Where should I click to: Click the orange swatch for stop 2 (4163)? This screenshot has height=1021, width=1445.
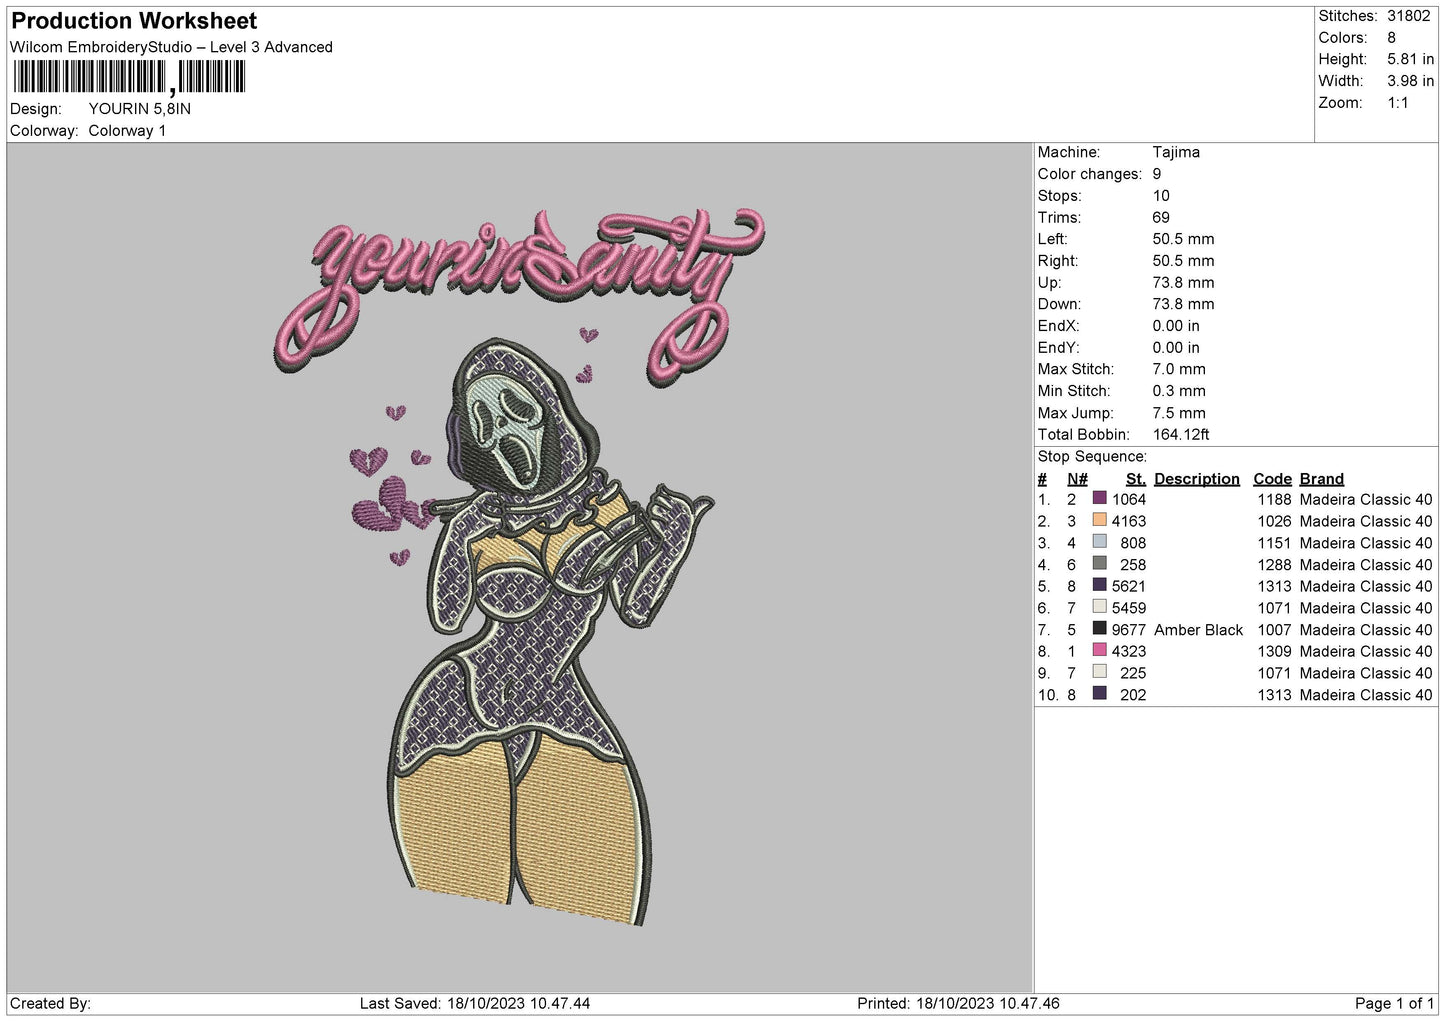click(1099, 521)
